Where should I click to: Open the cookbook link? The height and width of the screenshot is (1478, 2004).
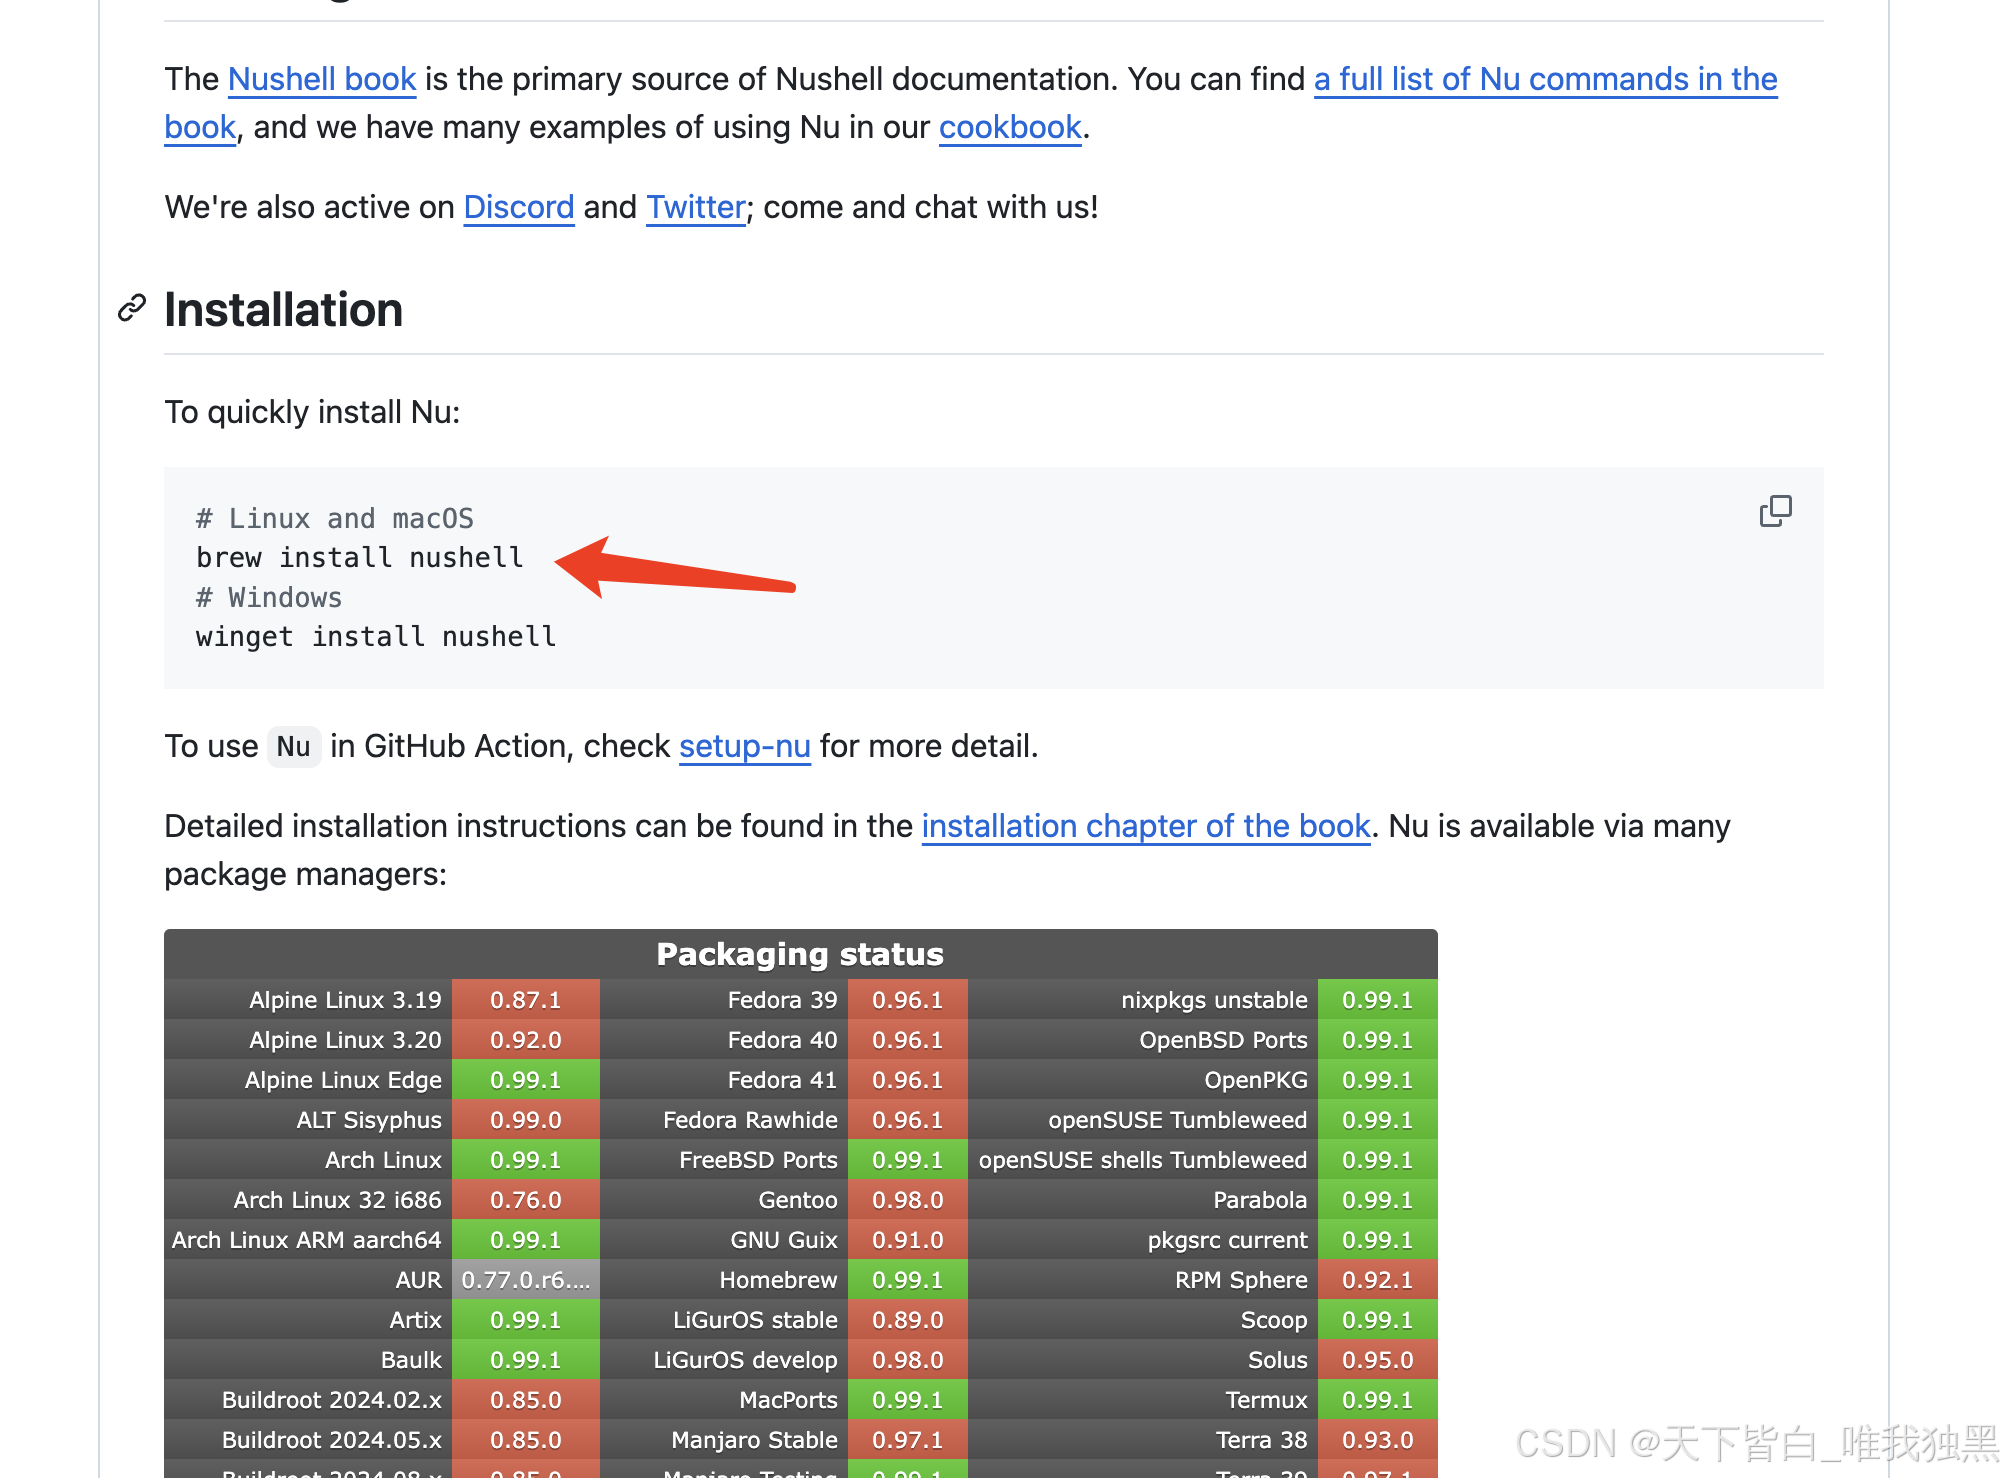(x=1010, y=127)
